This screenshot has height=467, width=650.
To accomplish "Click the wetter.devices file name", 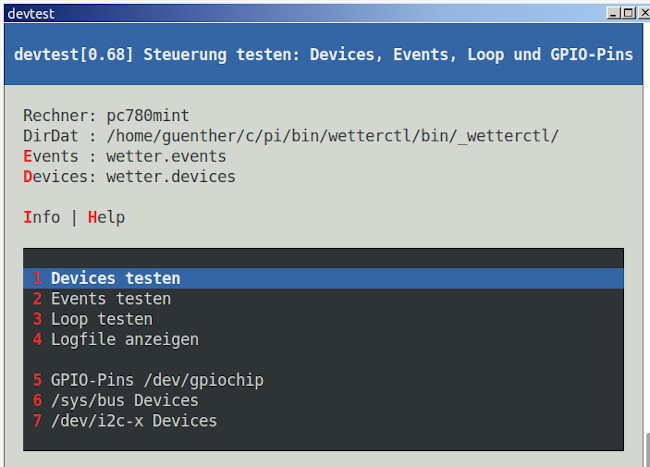I will [x=171, y=176].
